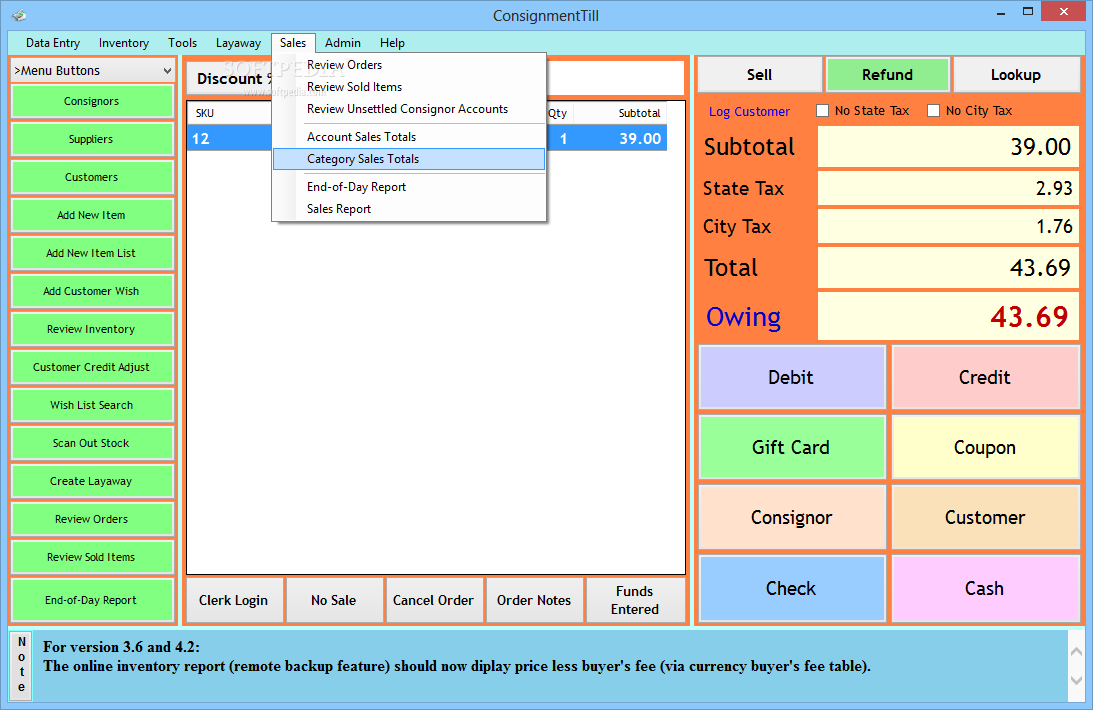
Task: Click the Total 43.69 field
Action: tap(949, 268)
